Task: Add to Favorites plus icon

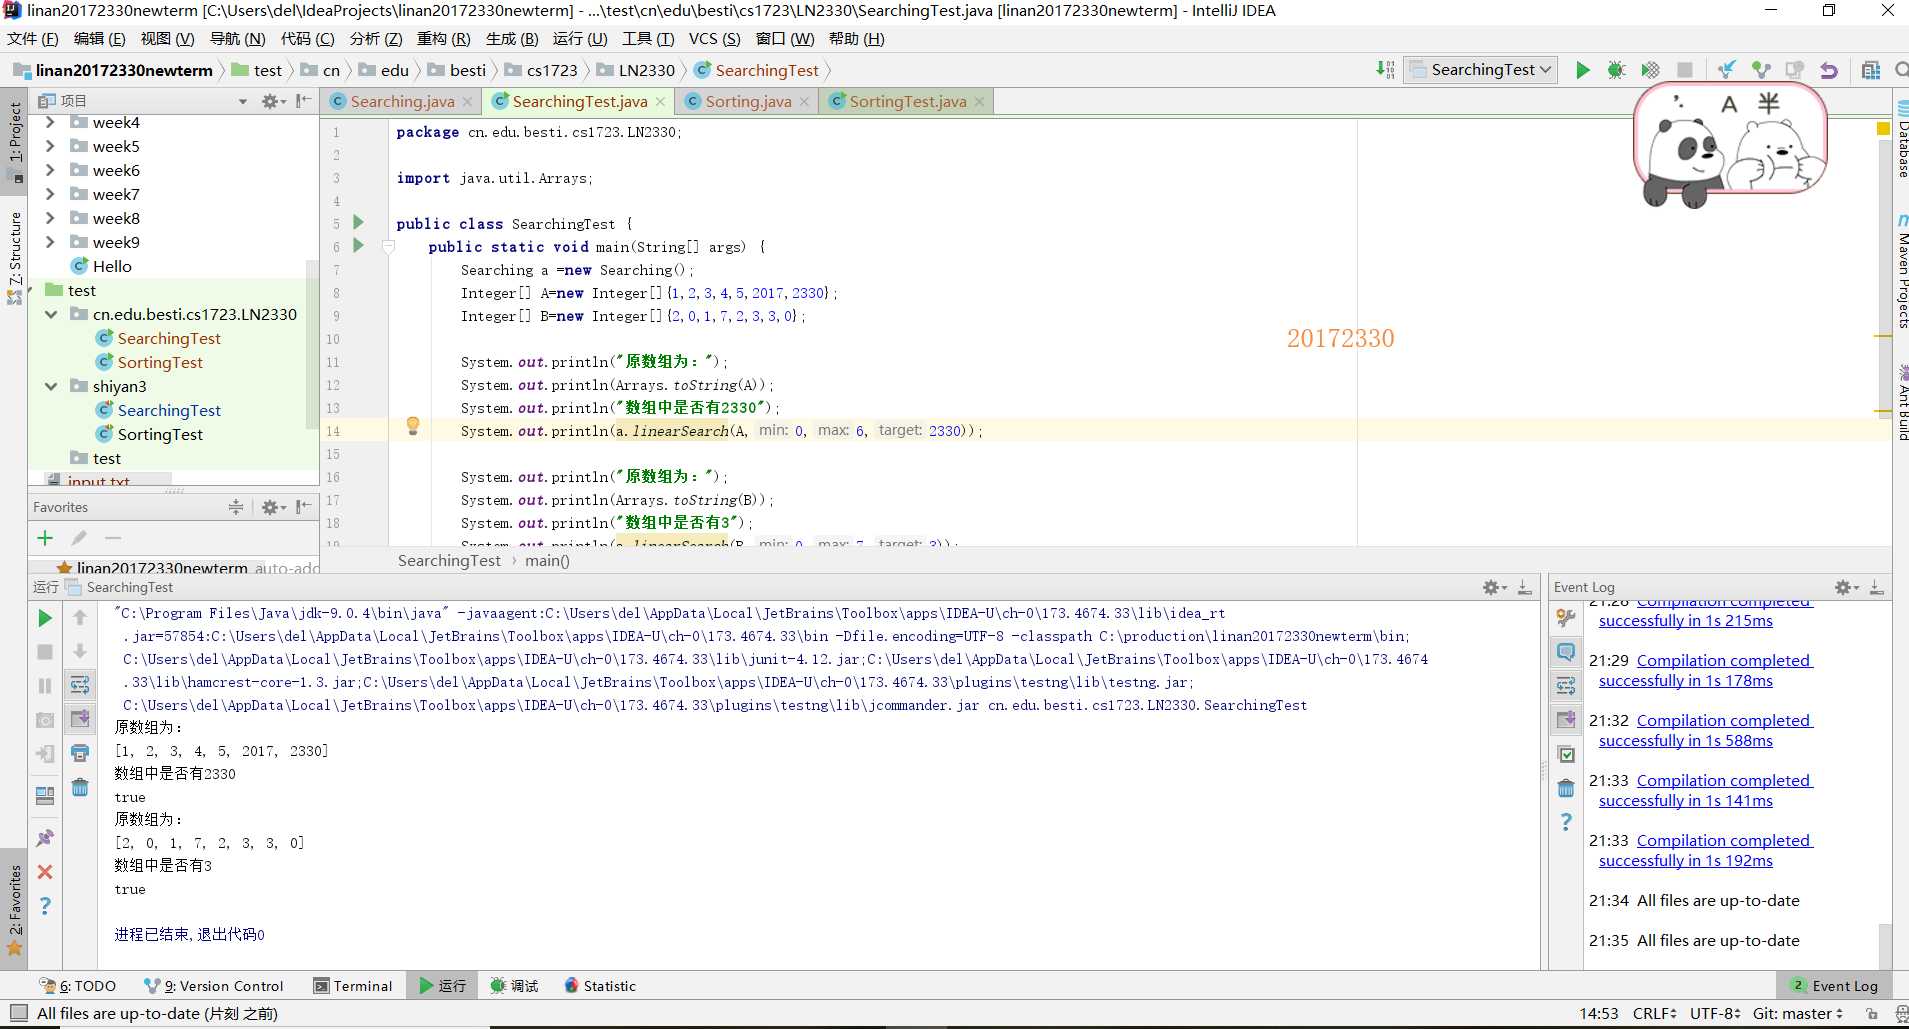Action: click(x=45, y=538)
